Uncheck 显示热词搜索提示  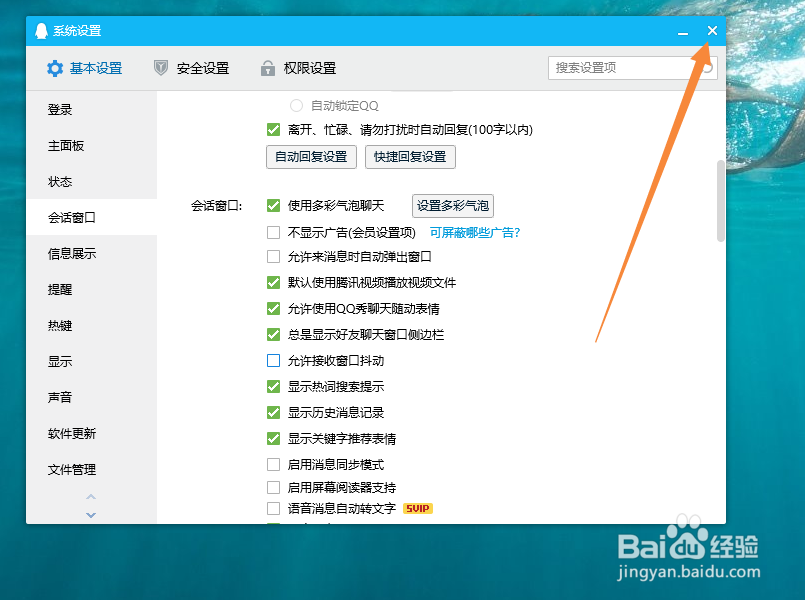point(274,386)
